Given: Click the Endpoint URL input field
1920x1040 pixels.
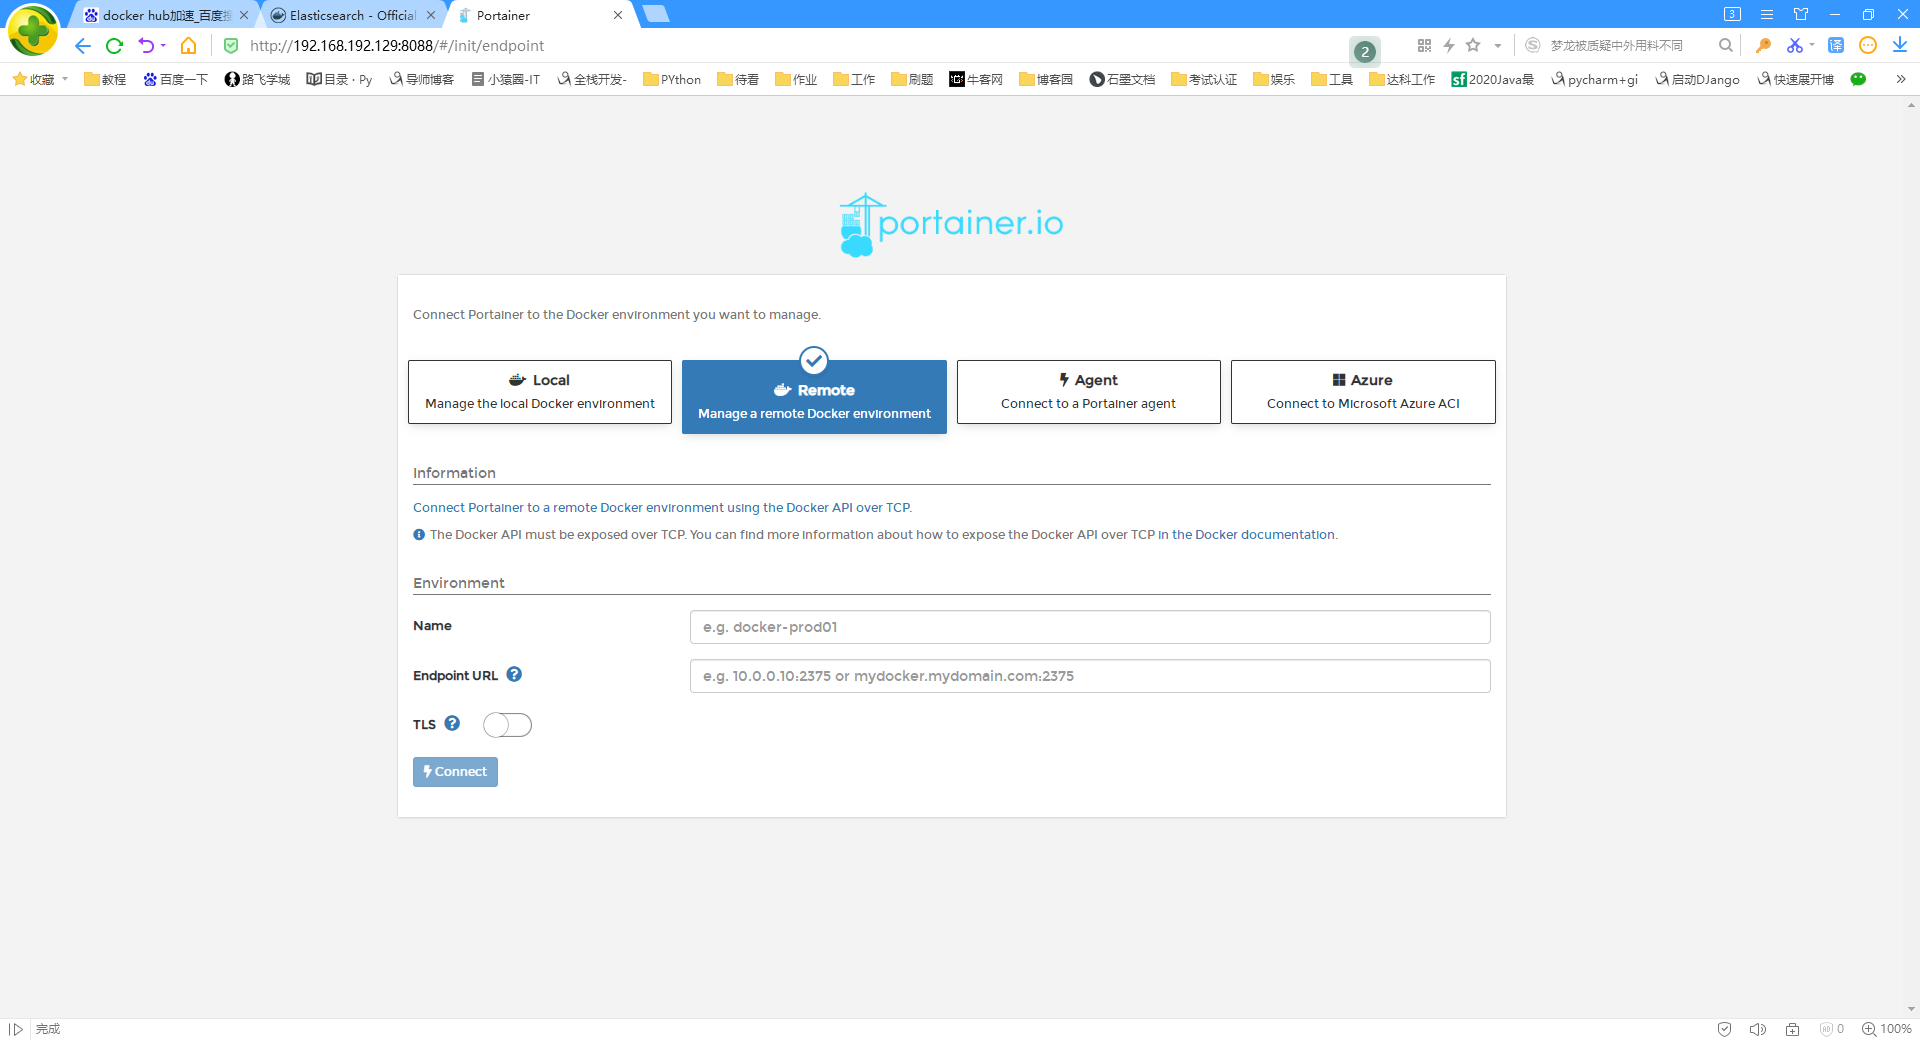Looking at the screenshot, I should point(1090,676).
